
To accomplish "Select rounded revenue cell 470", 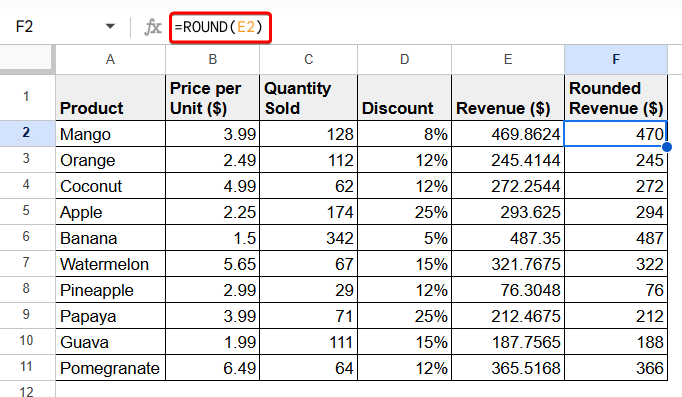I will coord(616,133).
